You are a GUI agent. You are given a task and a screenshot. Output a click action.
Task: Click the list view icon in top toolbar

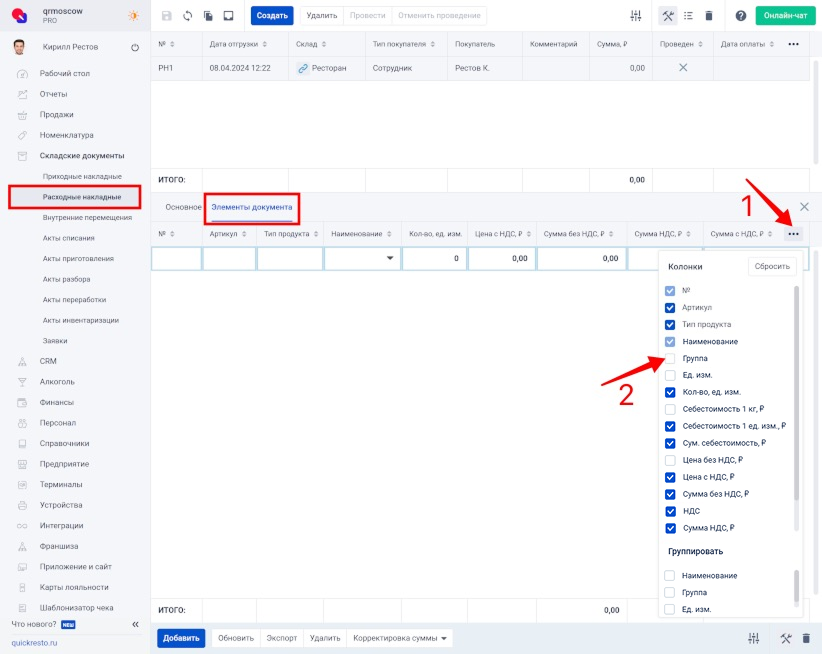click(688, 16)
